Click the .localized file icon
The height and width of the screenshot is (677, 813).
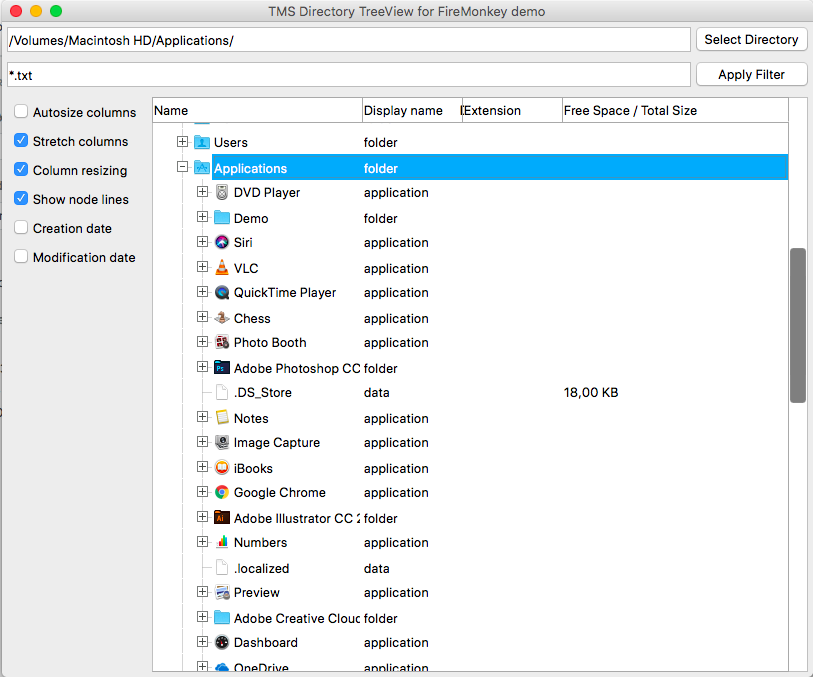click(x=222, y=568)
